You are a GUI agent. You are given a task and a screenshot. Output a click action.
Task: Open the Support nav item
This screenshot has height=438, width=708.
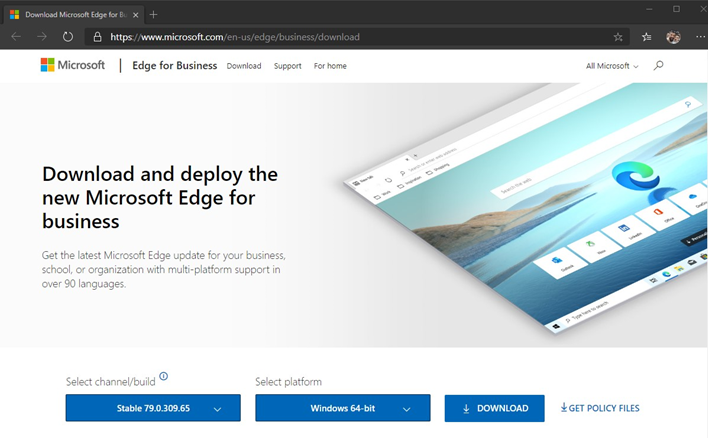[x=288, y=66]
